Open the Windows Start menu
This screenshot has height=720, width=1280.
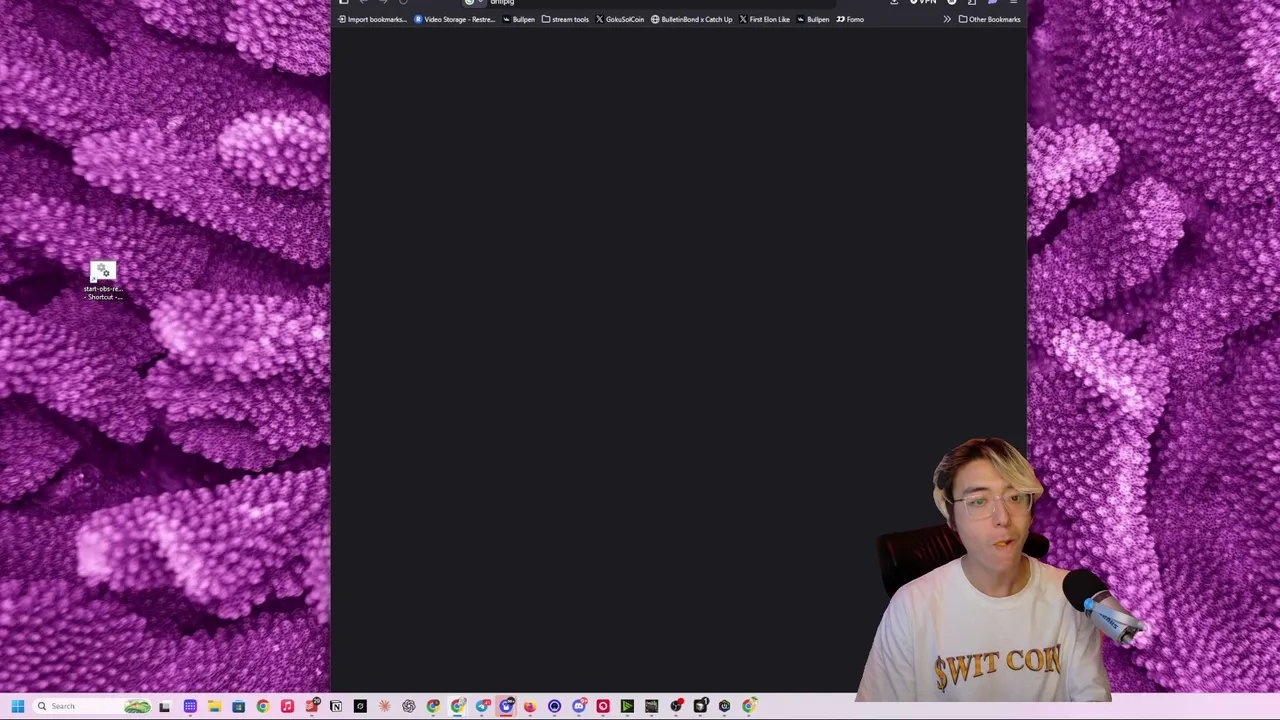pyautogui.click(x=17, y=706)
